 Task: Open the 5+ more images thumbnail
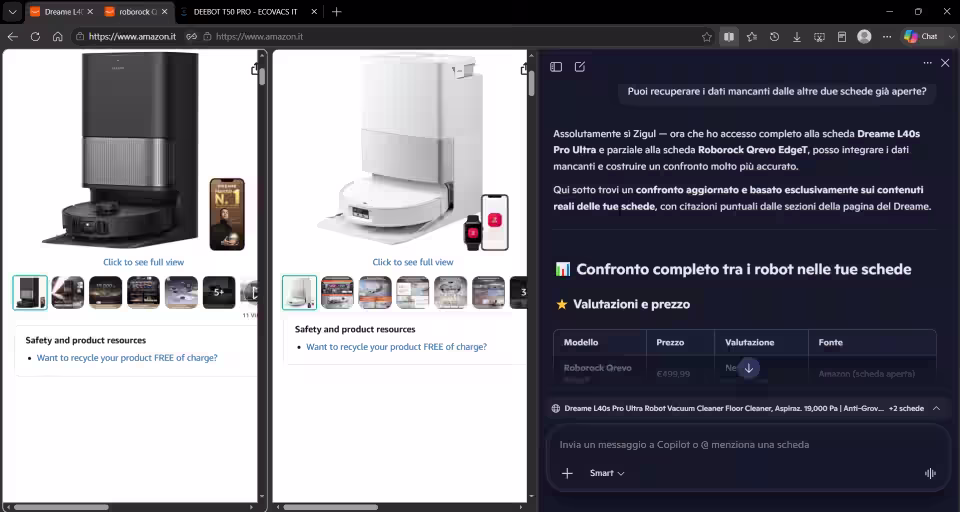pyautogui.click(x=219, y=293)
